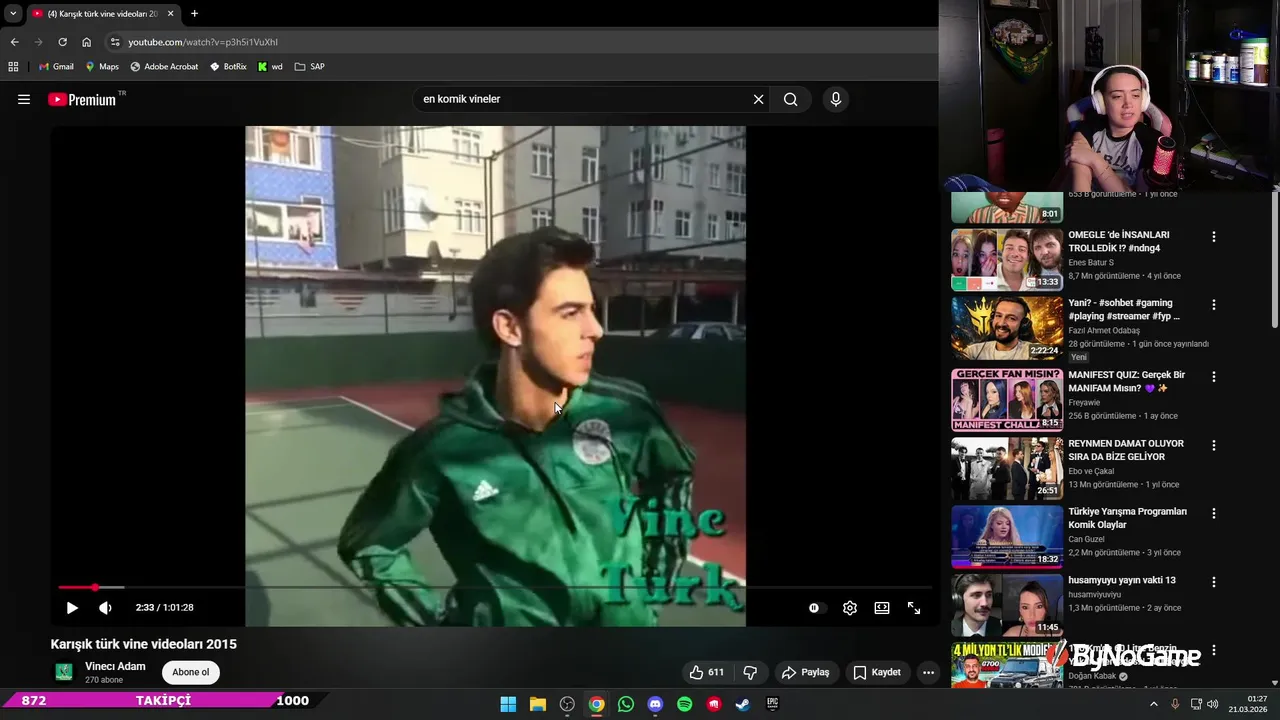Open the YouTube guide hamburger menu
1280x720 pixels.
[24, 99]
